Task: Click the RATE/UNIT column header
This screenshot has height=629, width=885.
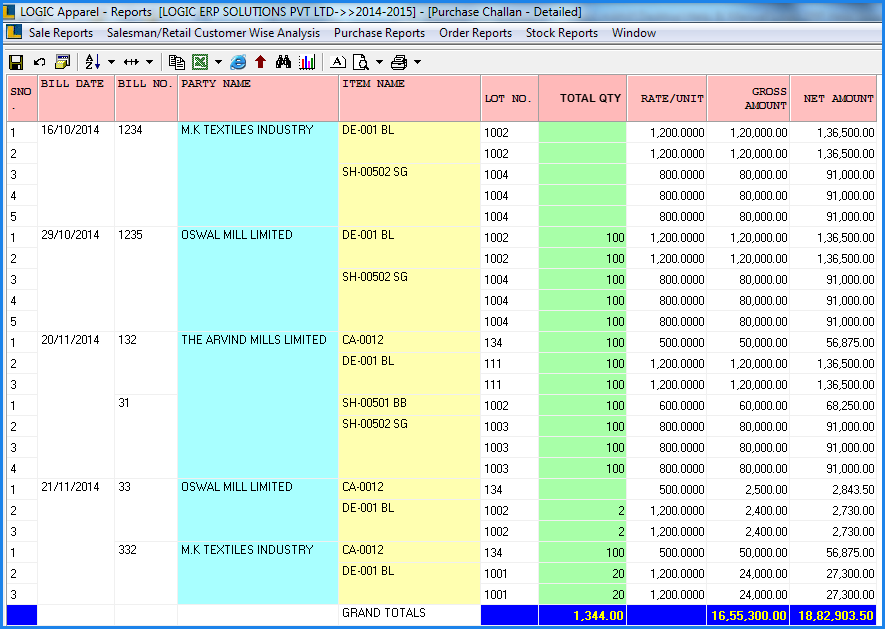Action: (667, 98)
